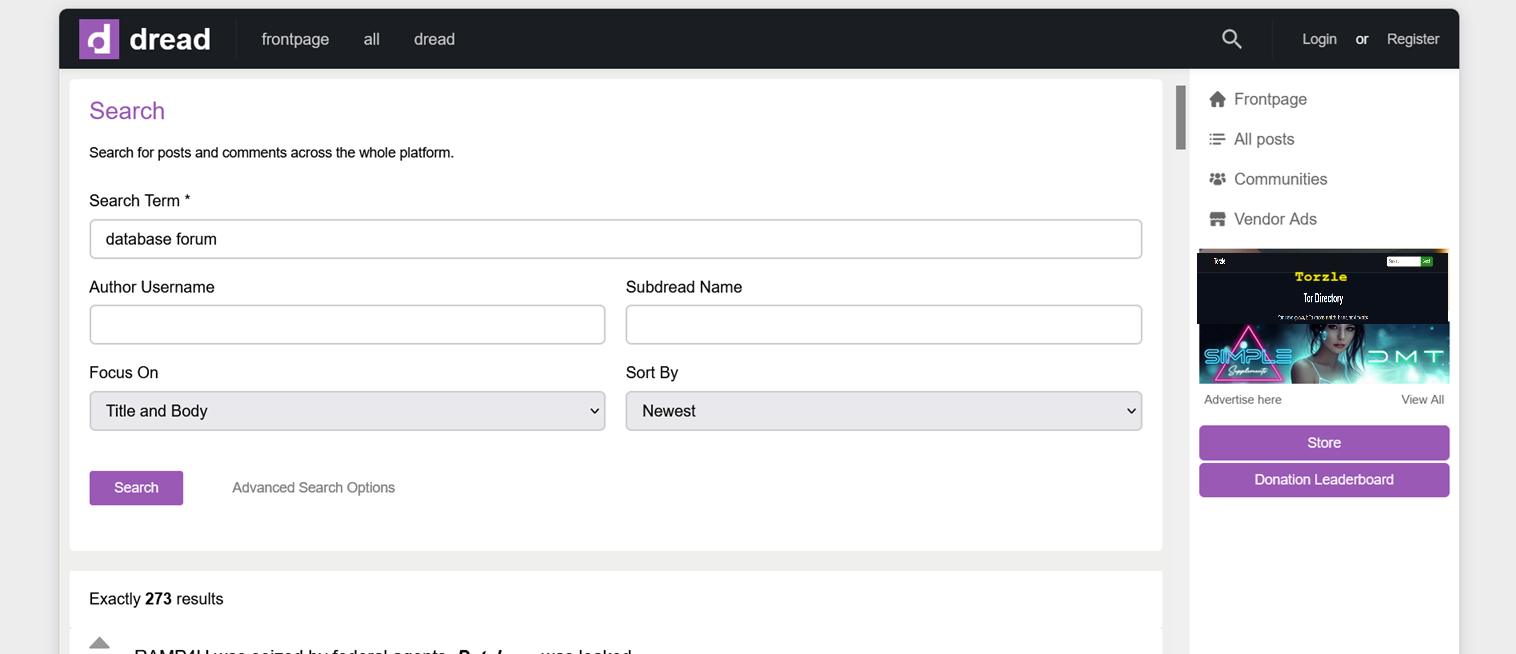Select the dread nav item

tap(434, 38)
